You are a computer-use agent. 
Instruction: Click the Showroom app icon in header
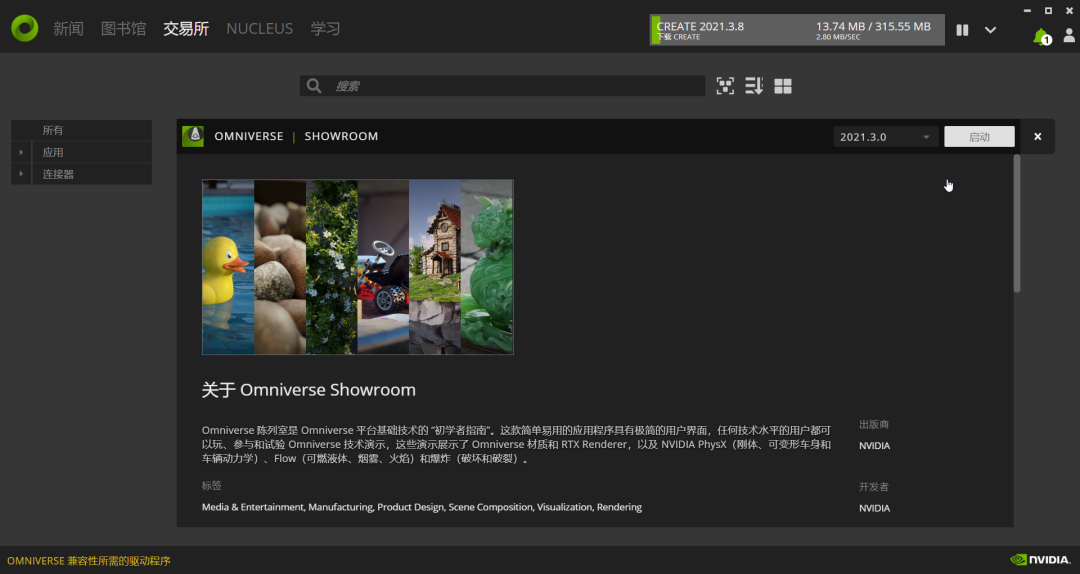click(193, 136)
